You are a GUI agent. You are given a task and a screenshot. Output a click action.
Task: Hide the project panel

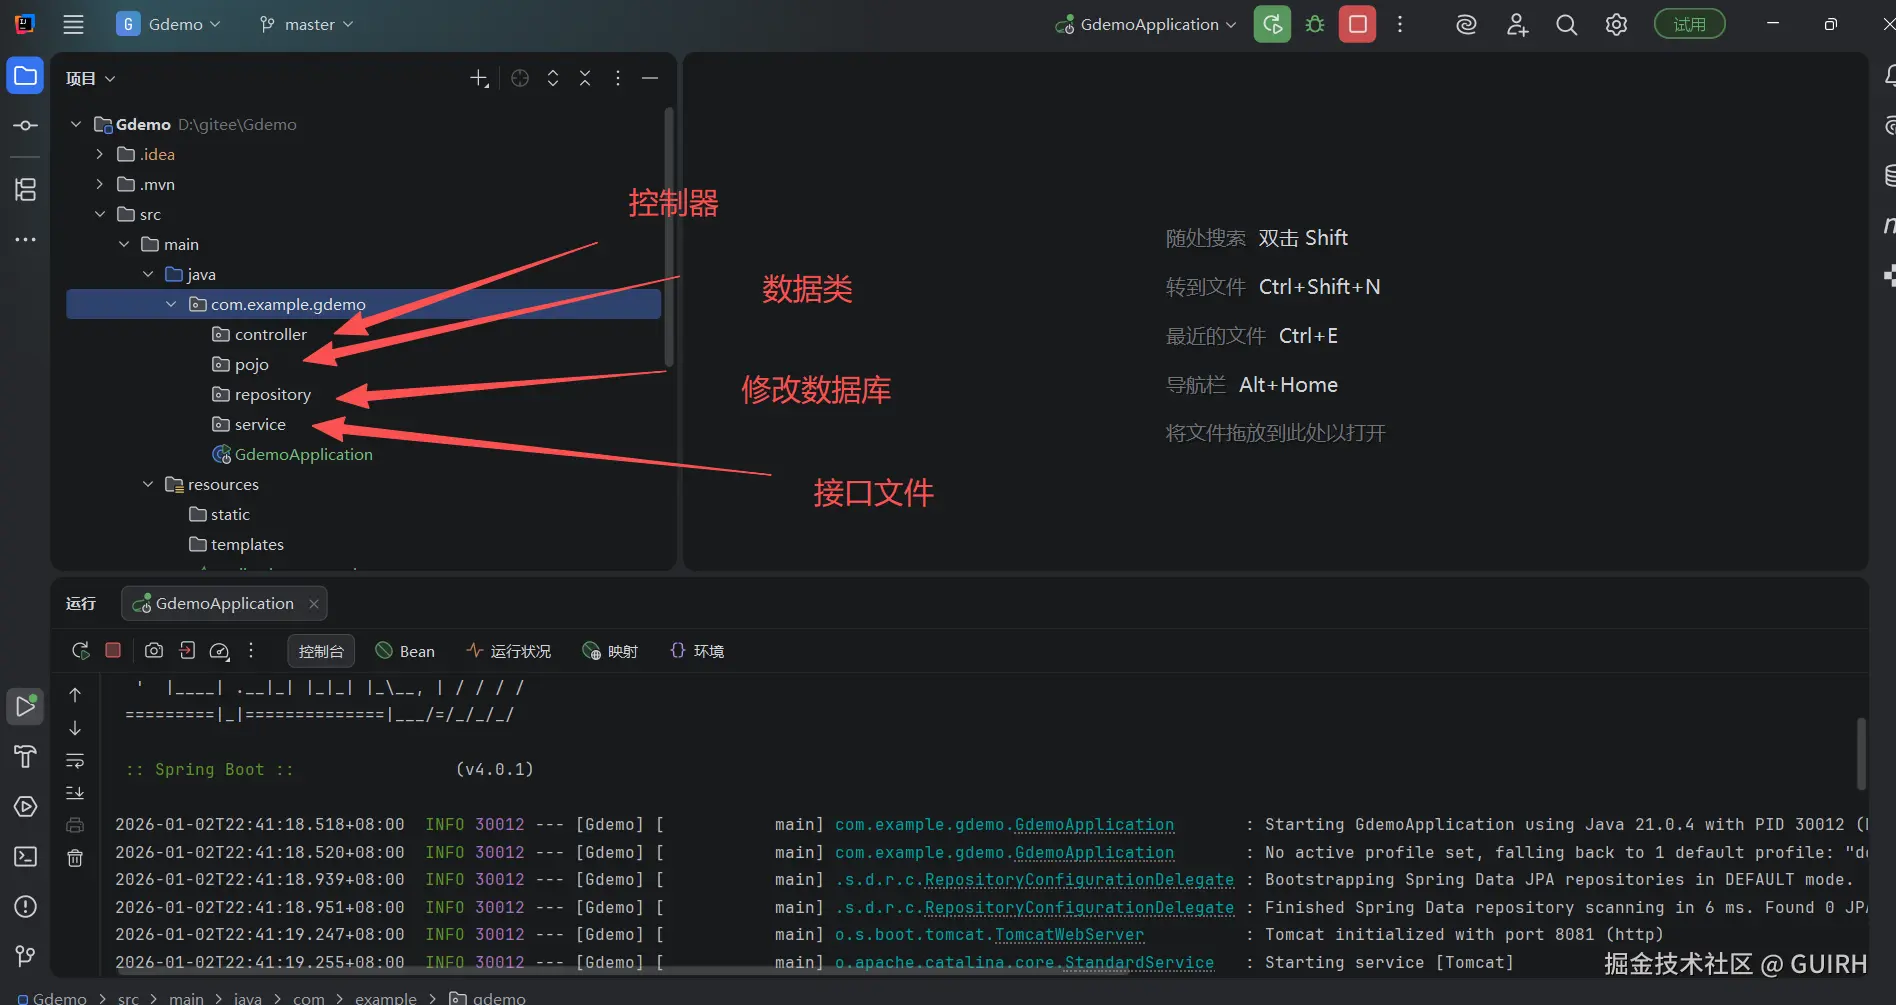[x=650, y=78]
